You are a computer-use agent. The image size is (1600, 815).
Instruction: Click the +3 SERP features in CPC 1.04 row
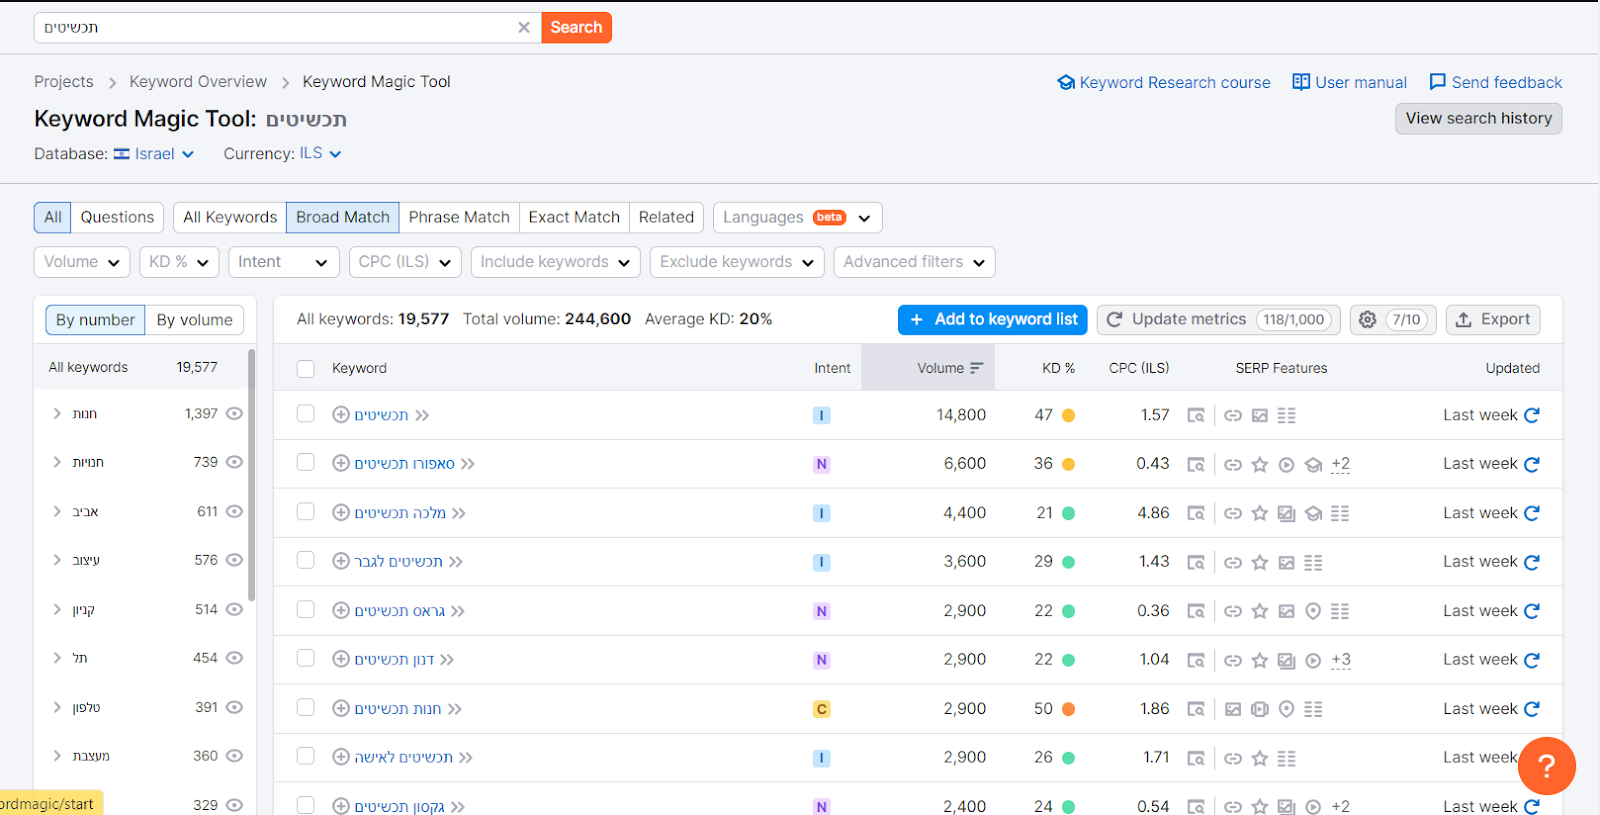[1341, 660]
